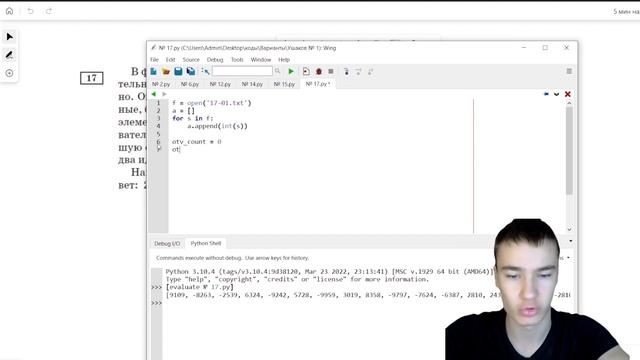Select the pen drawing tool in left sidebar

9,55
